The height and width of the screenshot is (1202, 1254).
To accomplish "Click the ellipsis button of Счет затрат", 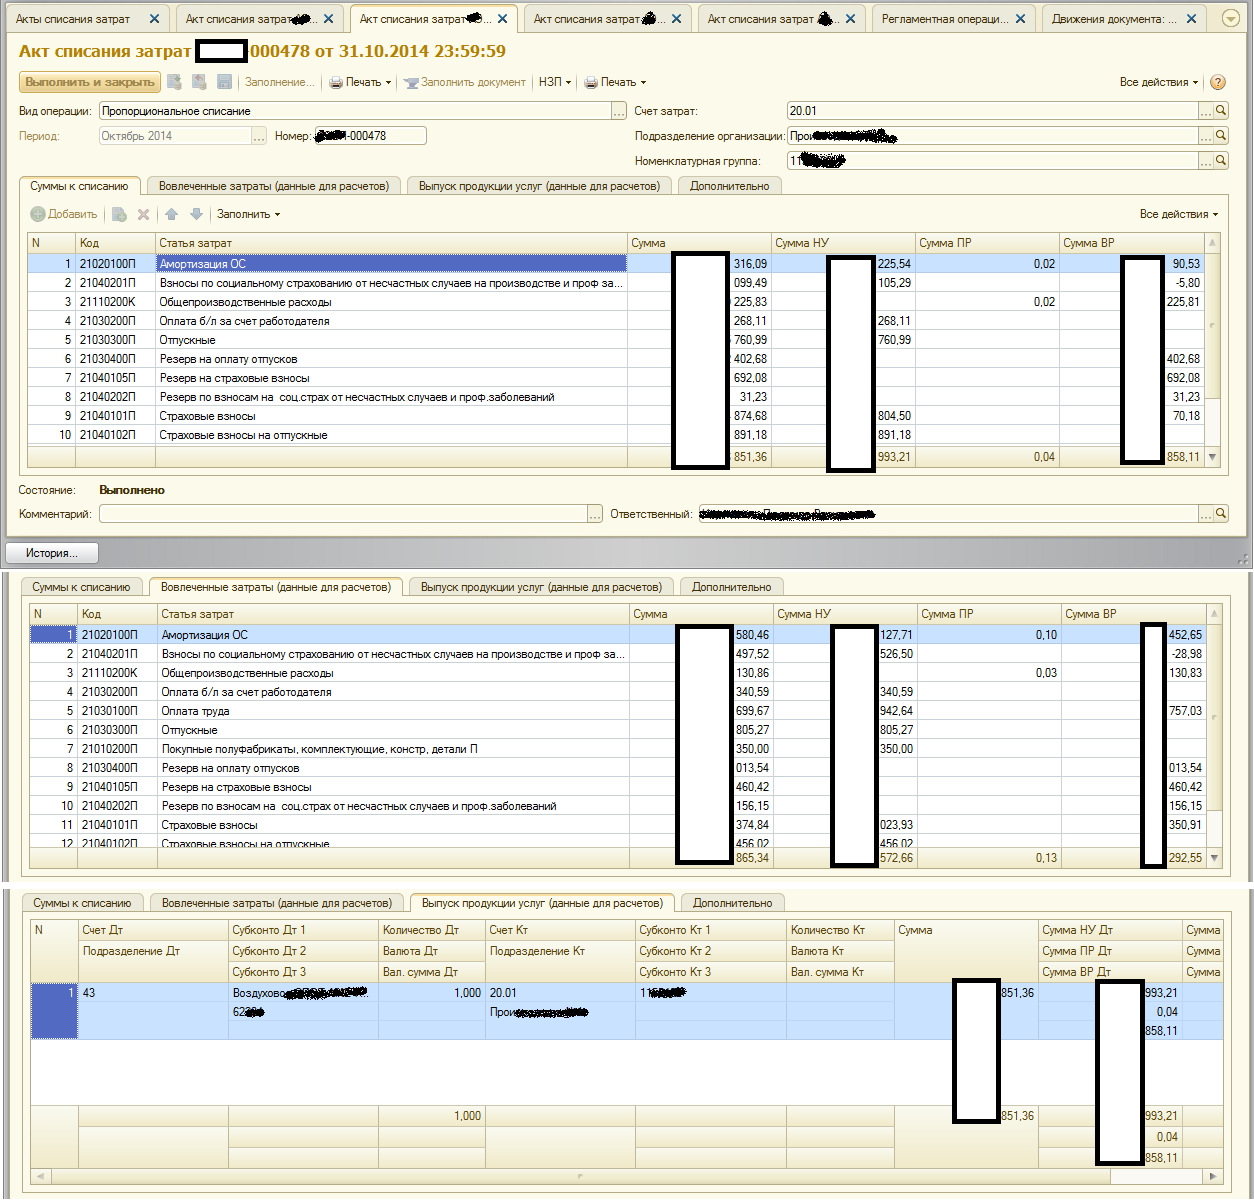I will pyautogui.click(x=1206, y=111).
